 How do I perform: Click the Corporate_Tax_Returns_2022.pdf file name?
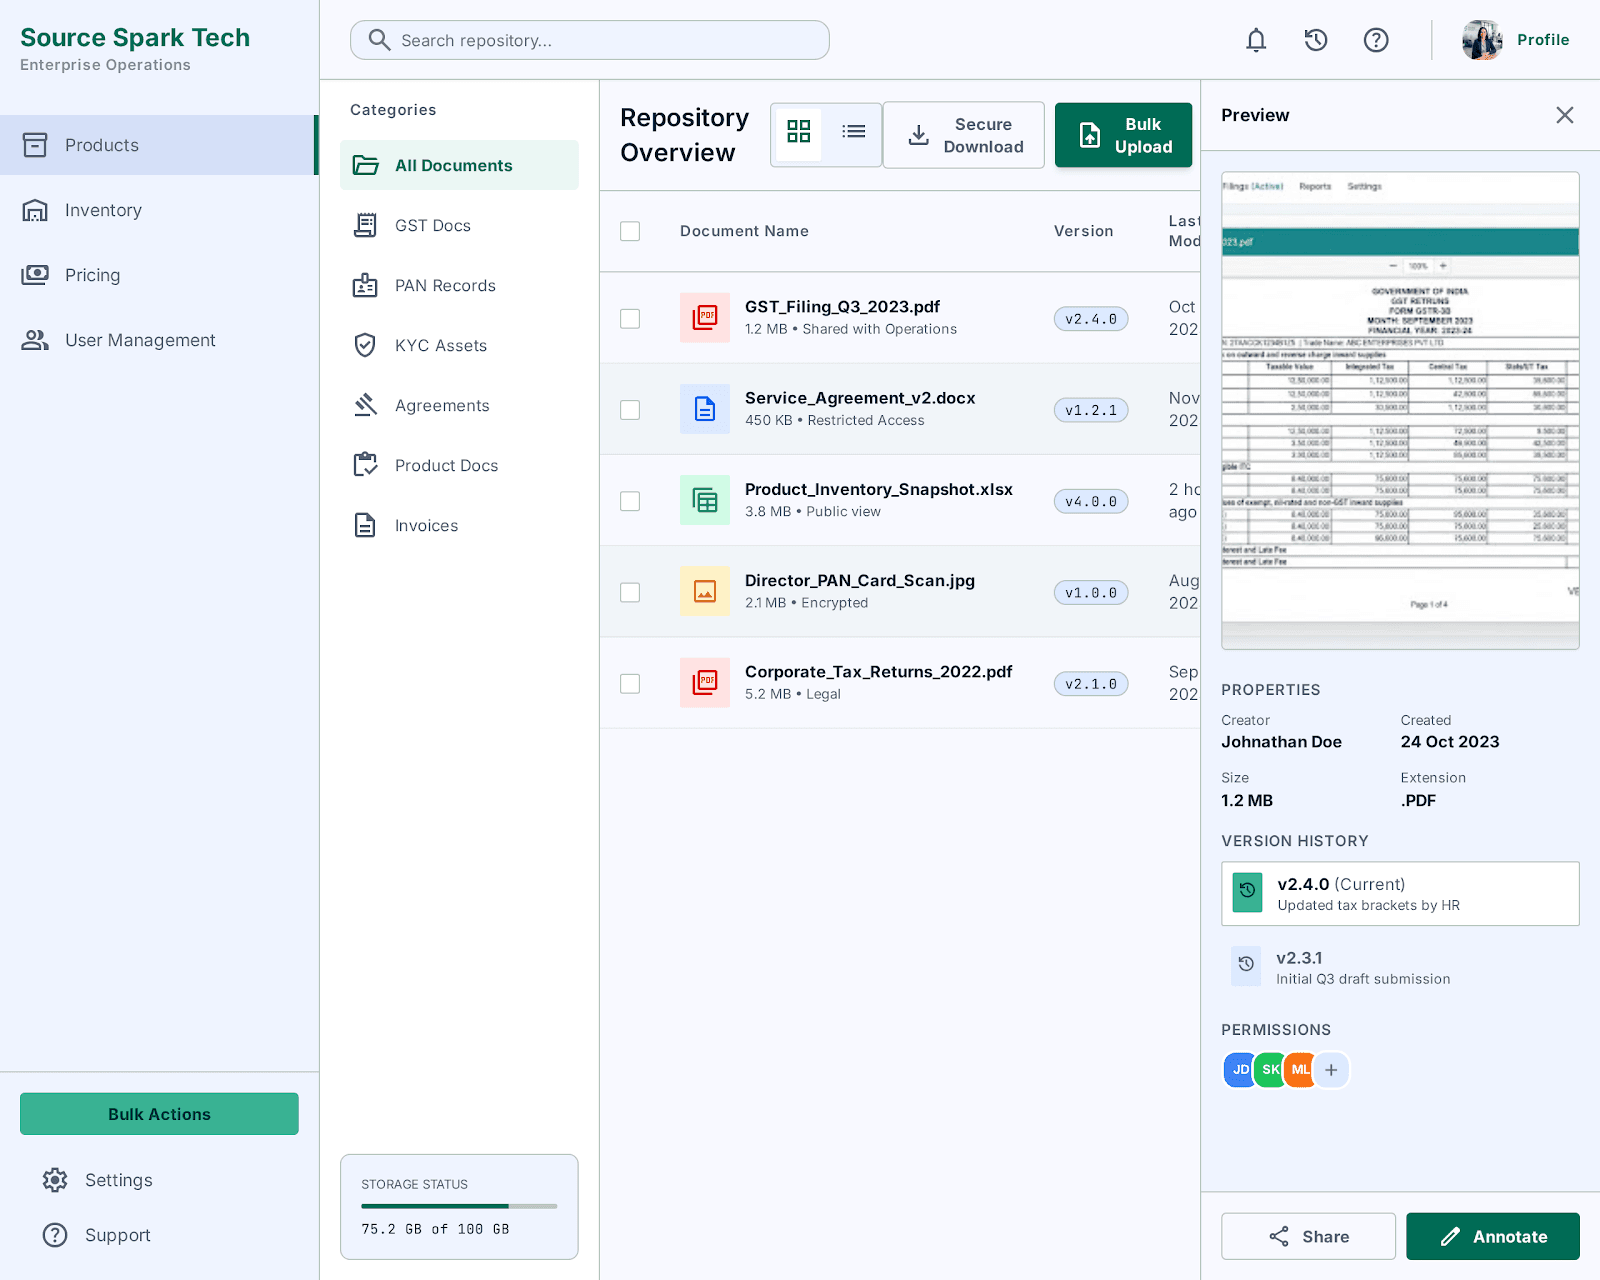point(878,672)
